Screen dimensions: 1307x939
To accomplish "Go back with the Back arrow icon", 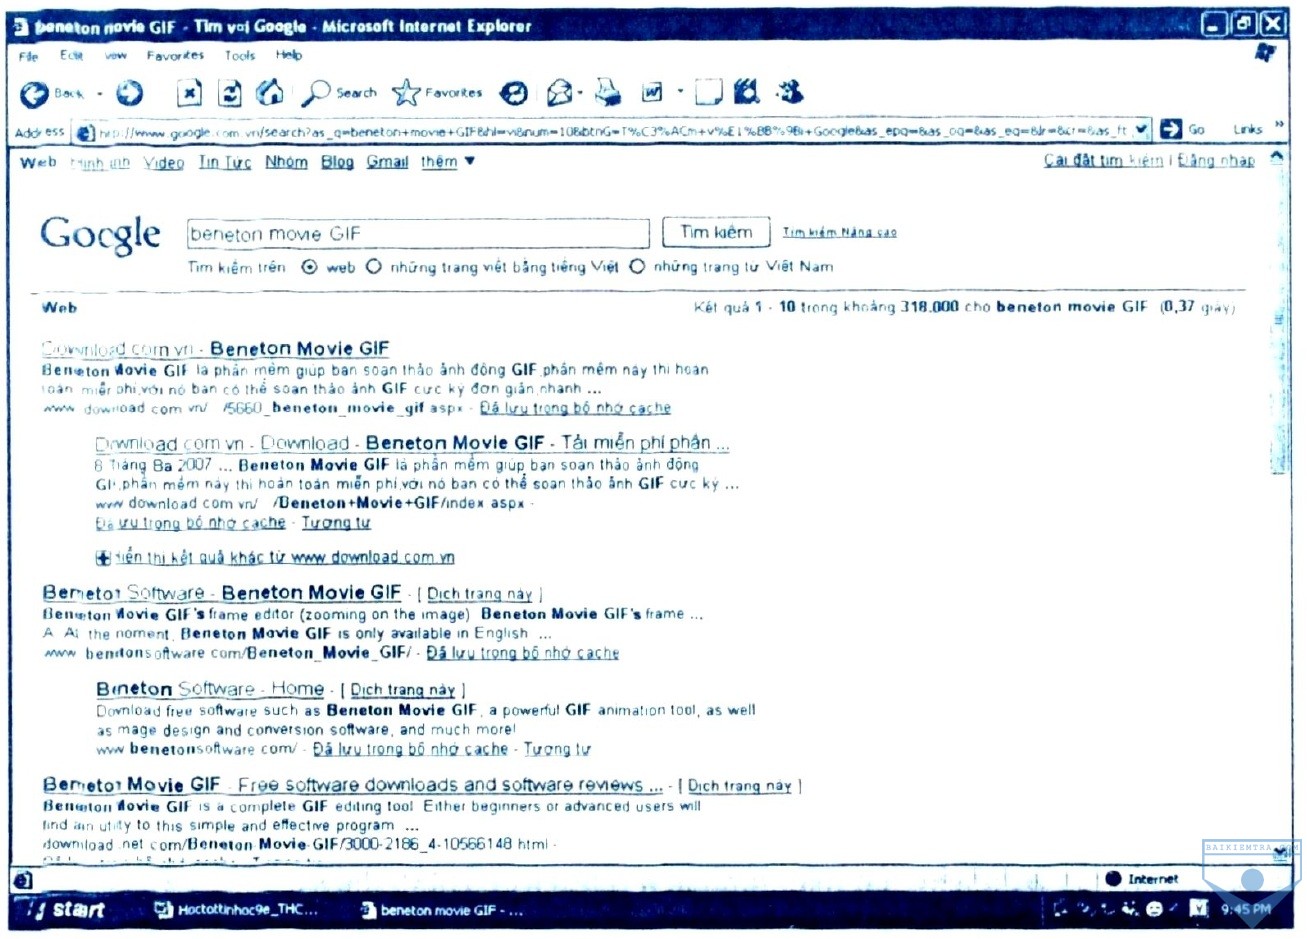I will (34, 94).
